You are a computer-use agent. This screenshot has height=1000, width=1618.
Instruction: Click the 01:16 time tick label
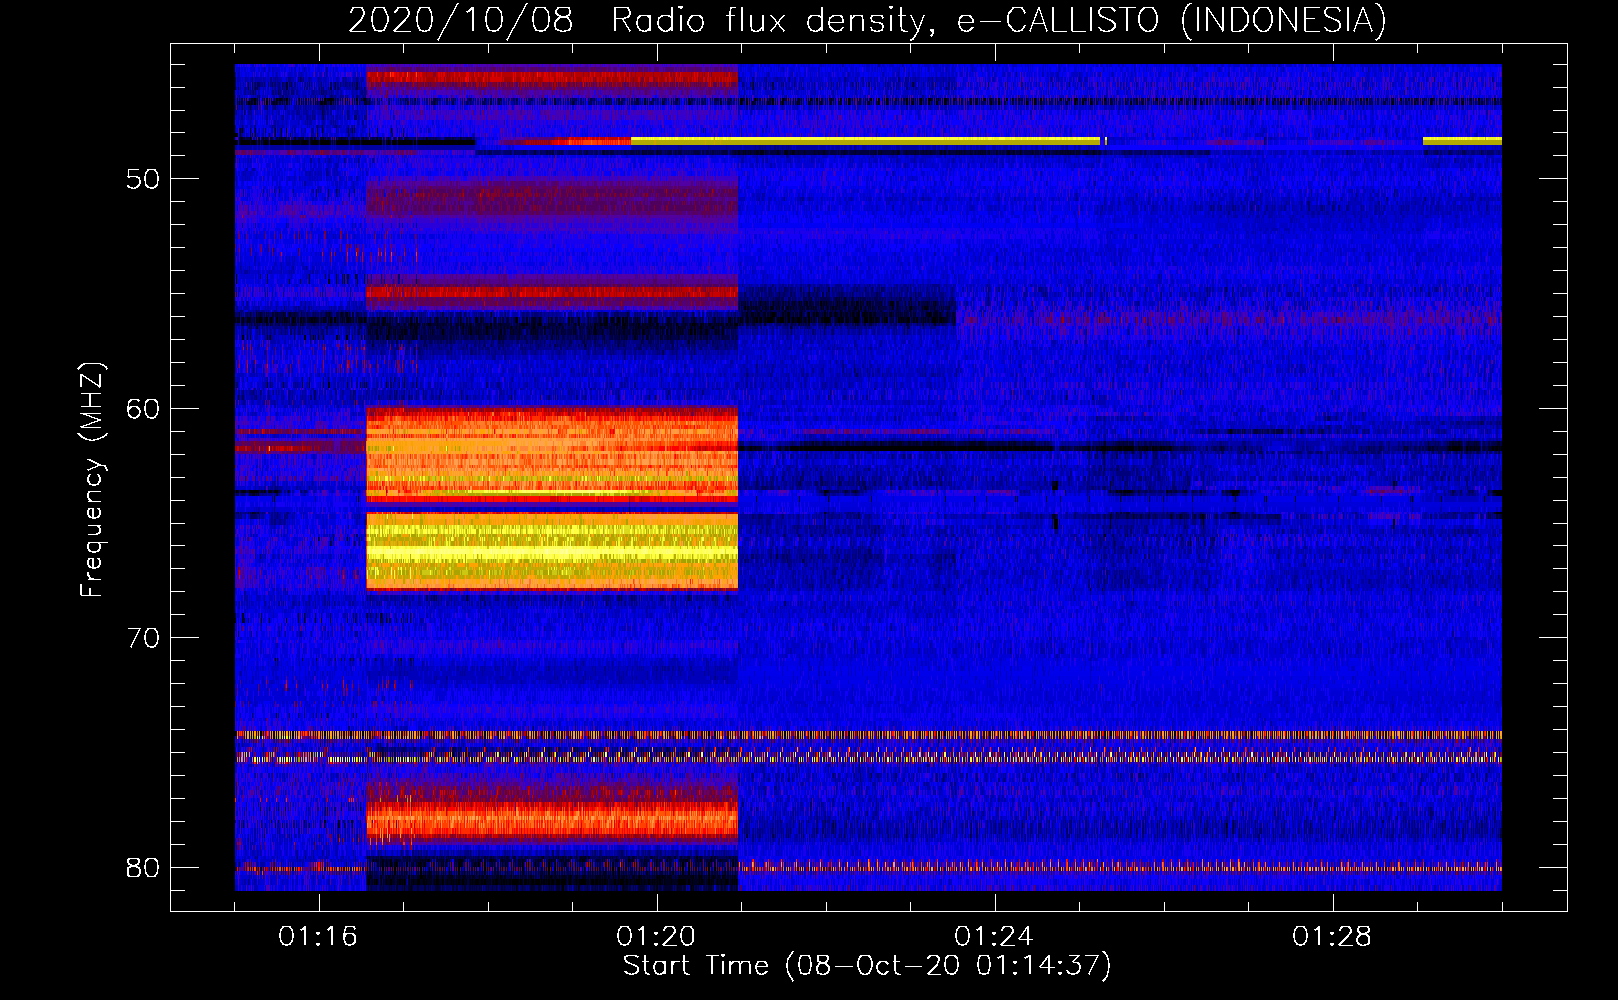point(318,937)
